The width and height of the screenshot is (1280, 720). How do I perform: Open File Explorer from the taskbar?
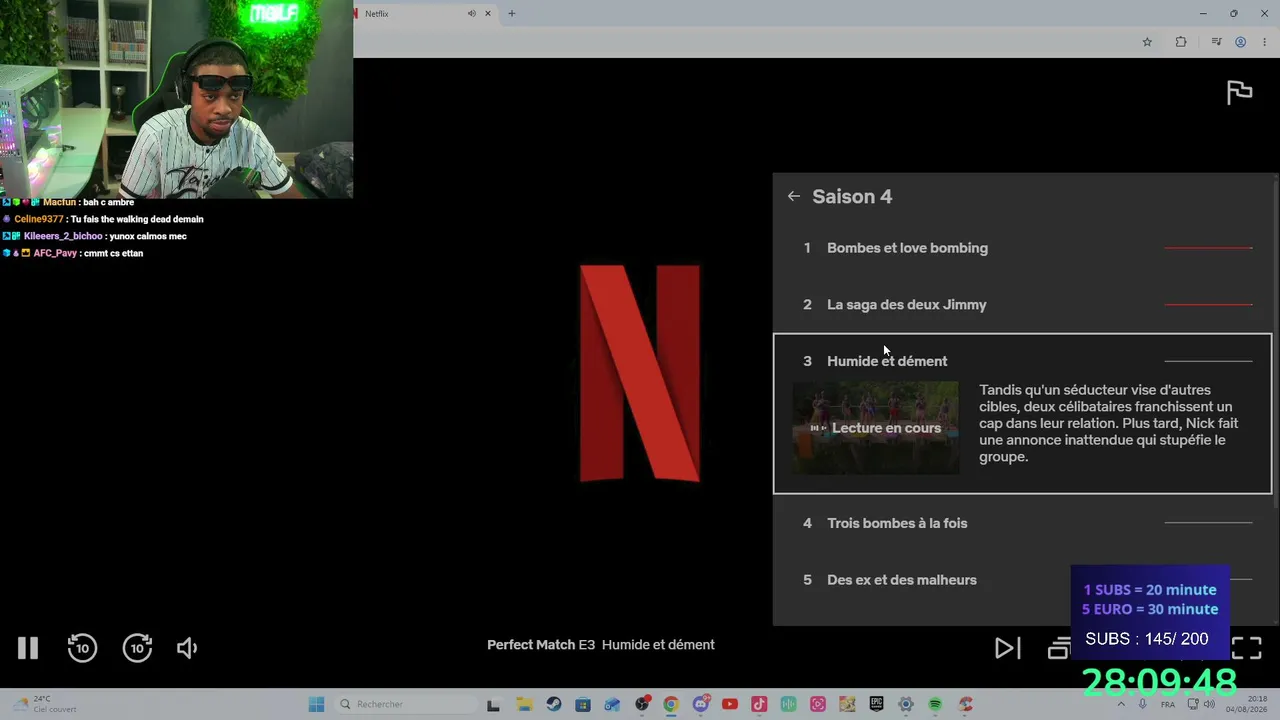pyautogui.click(x=524, y=704)
